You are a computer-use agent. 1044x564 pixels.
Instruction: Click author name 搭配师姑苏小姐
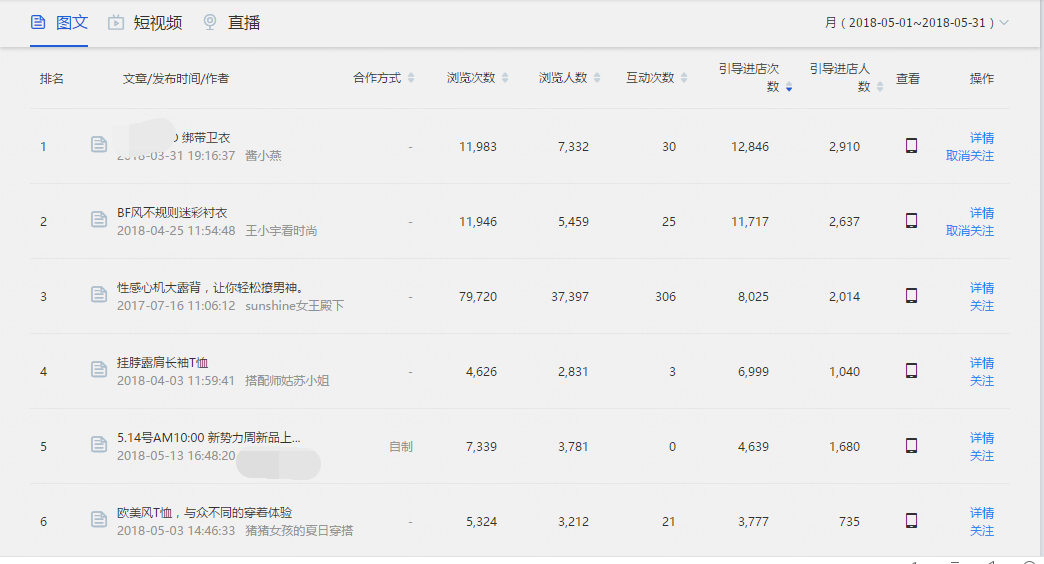(287, 381)
